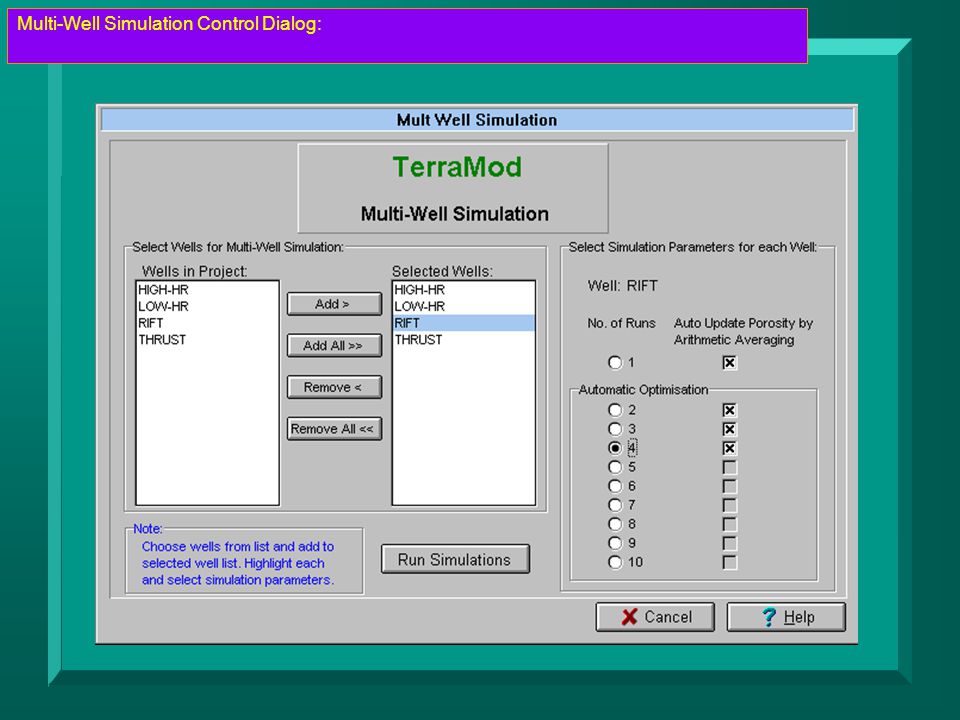Select THRUST in Wells in Project list
Screen dimensions: 960x720
pyautogui.click(x=207, y=339)
